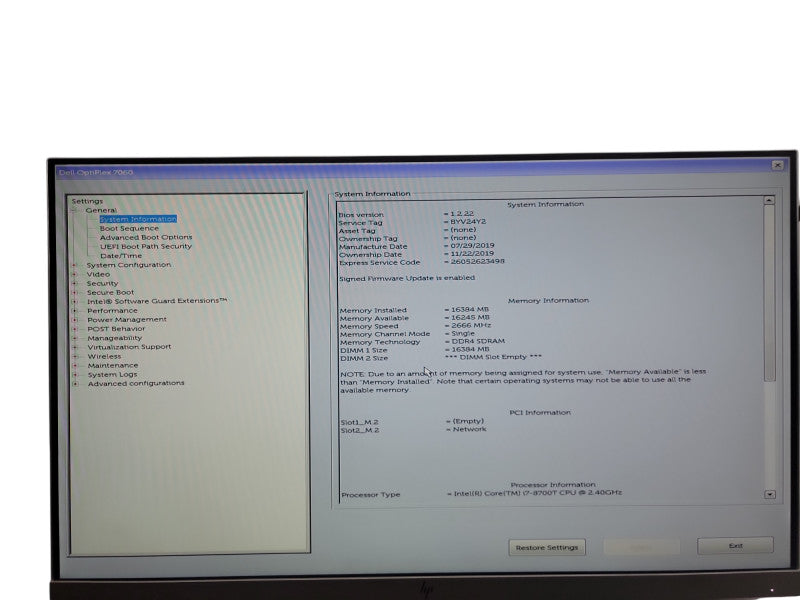Open Date/Time settings
This screenshot has height=600, width=800.
[121, 256]
